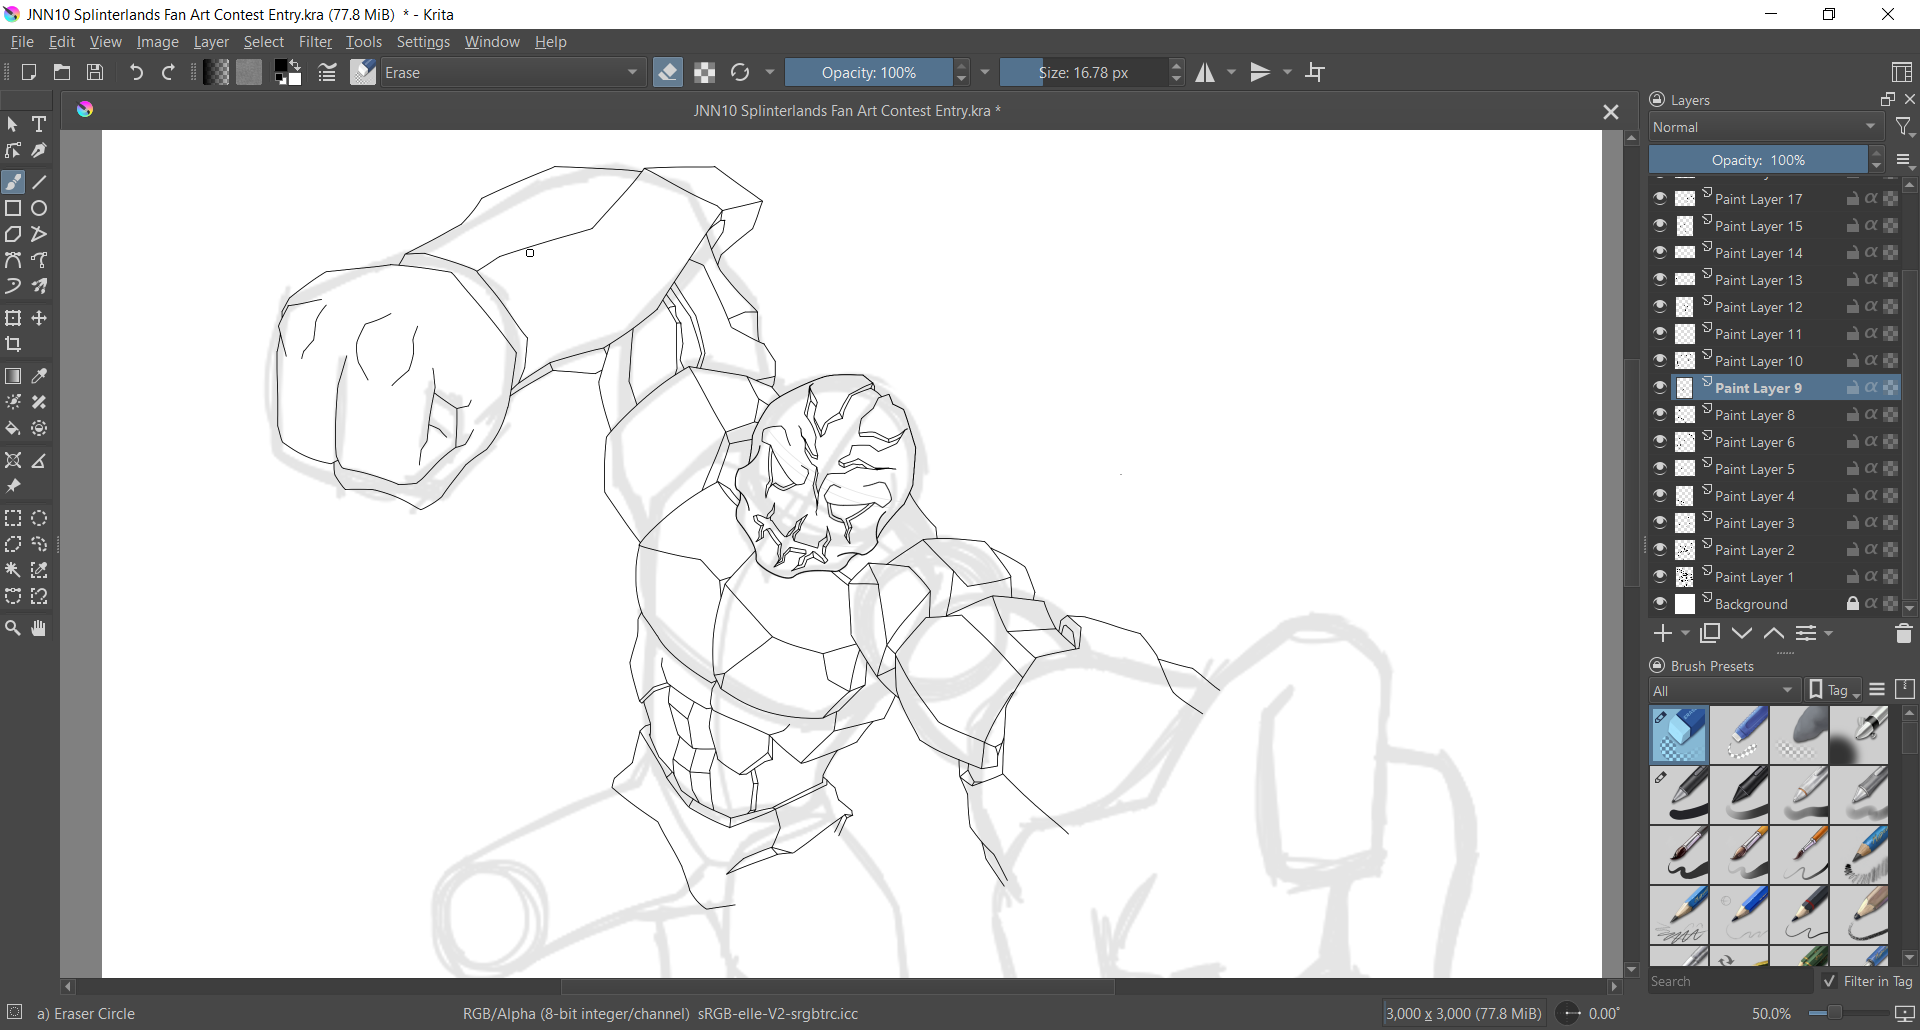Click the brush presets Search field
Image resolution: width=1920 pixels, height=1030 pixels.
point(1728,982)
